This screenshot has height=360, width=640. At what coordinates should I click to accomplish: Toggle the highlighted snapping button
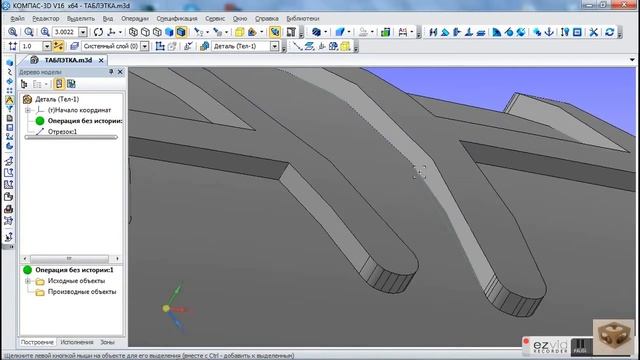58,47
